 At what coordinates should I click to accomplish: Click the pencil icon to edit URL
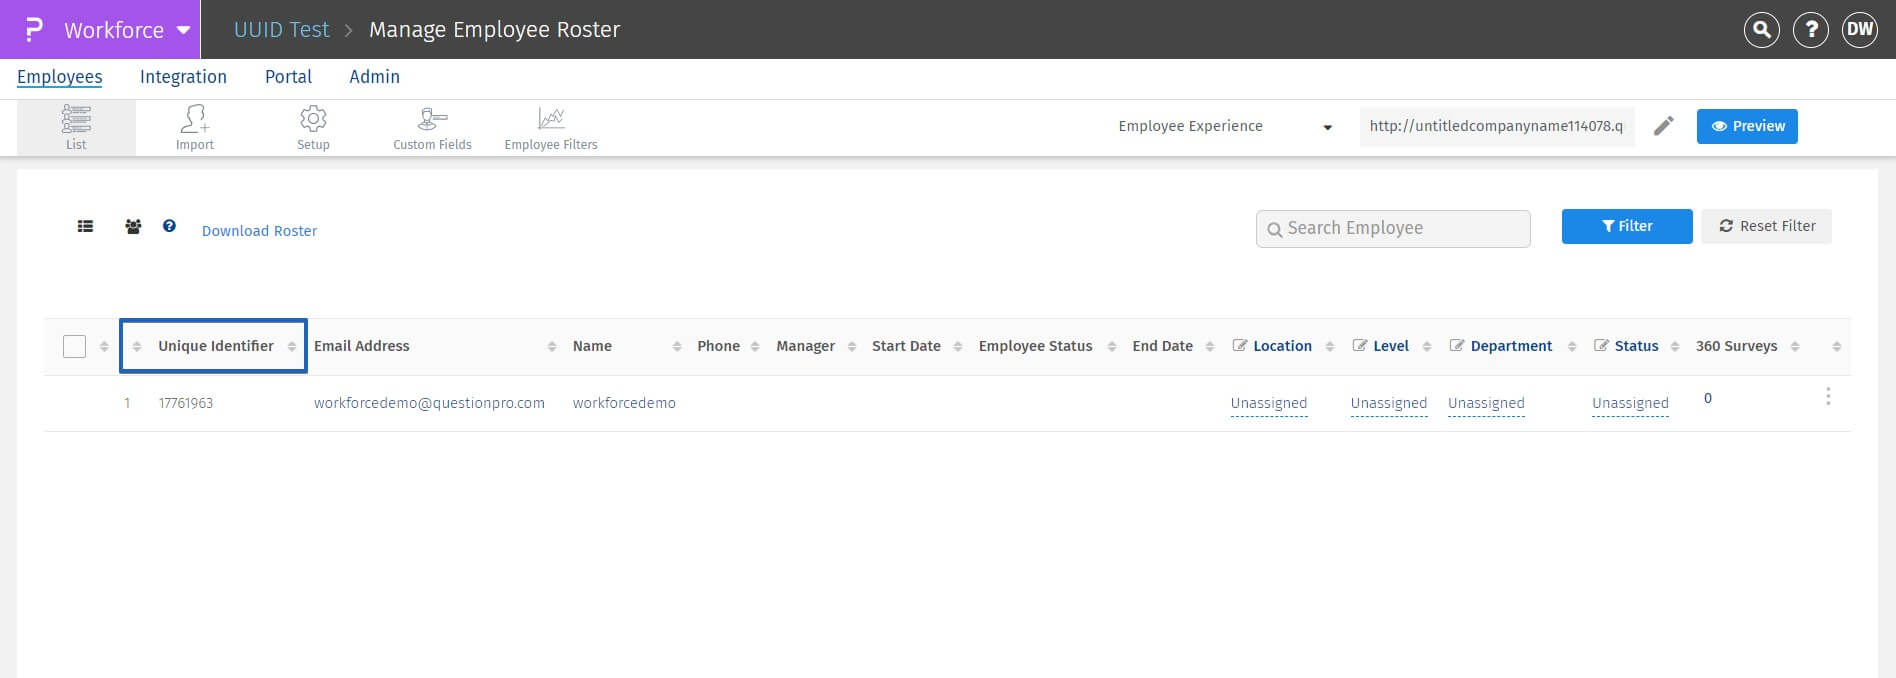pyautogui.click(x=1663, y=126)
